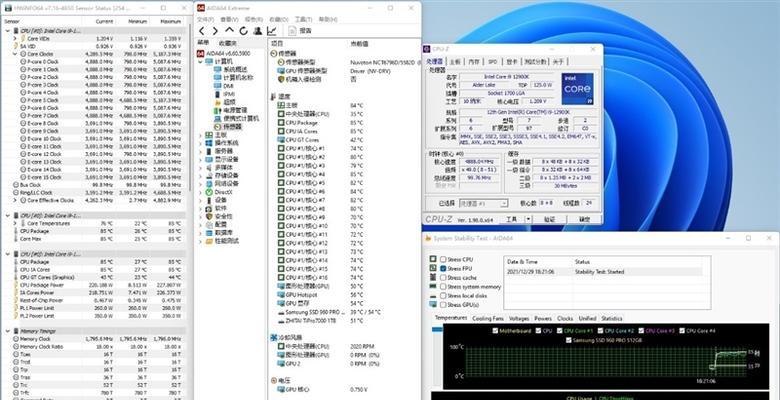Image resolution: width=780 pixels, height=400 pixels.
Task: Click the Intel Core logo in CPU-Z
Action: (577, 89)
